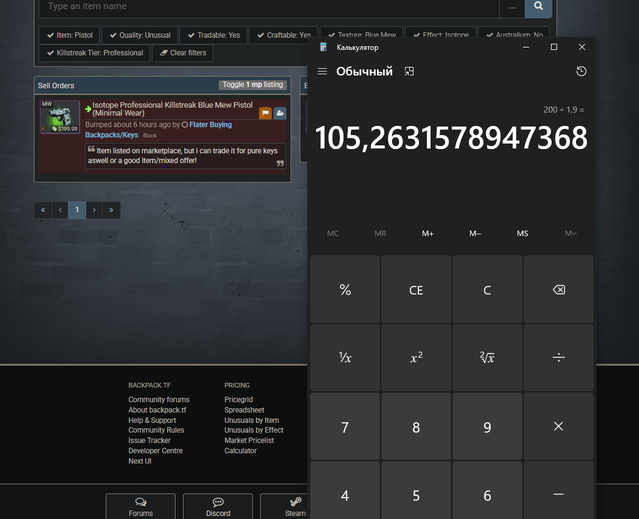Image resolution: width=639 pixels, height=519 pixels.
Task: Remove the Craftable: Yes filter
Action: 283,35
